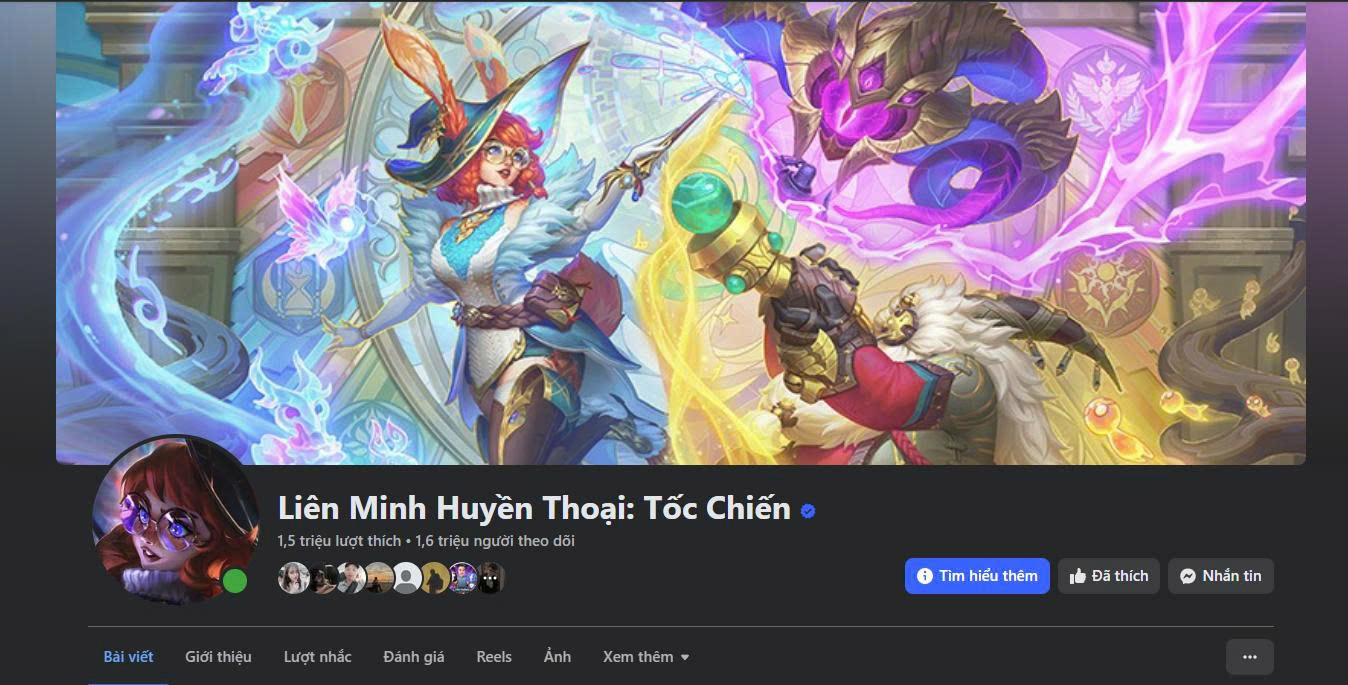
Task: Click the green online status dot
Action: click(235, 580)
